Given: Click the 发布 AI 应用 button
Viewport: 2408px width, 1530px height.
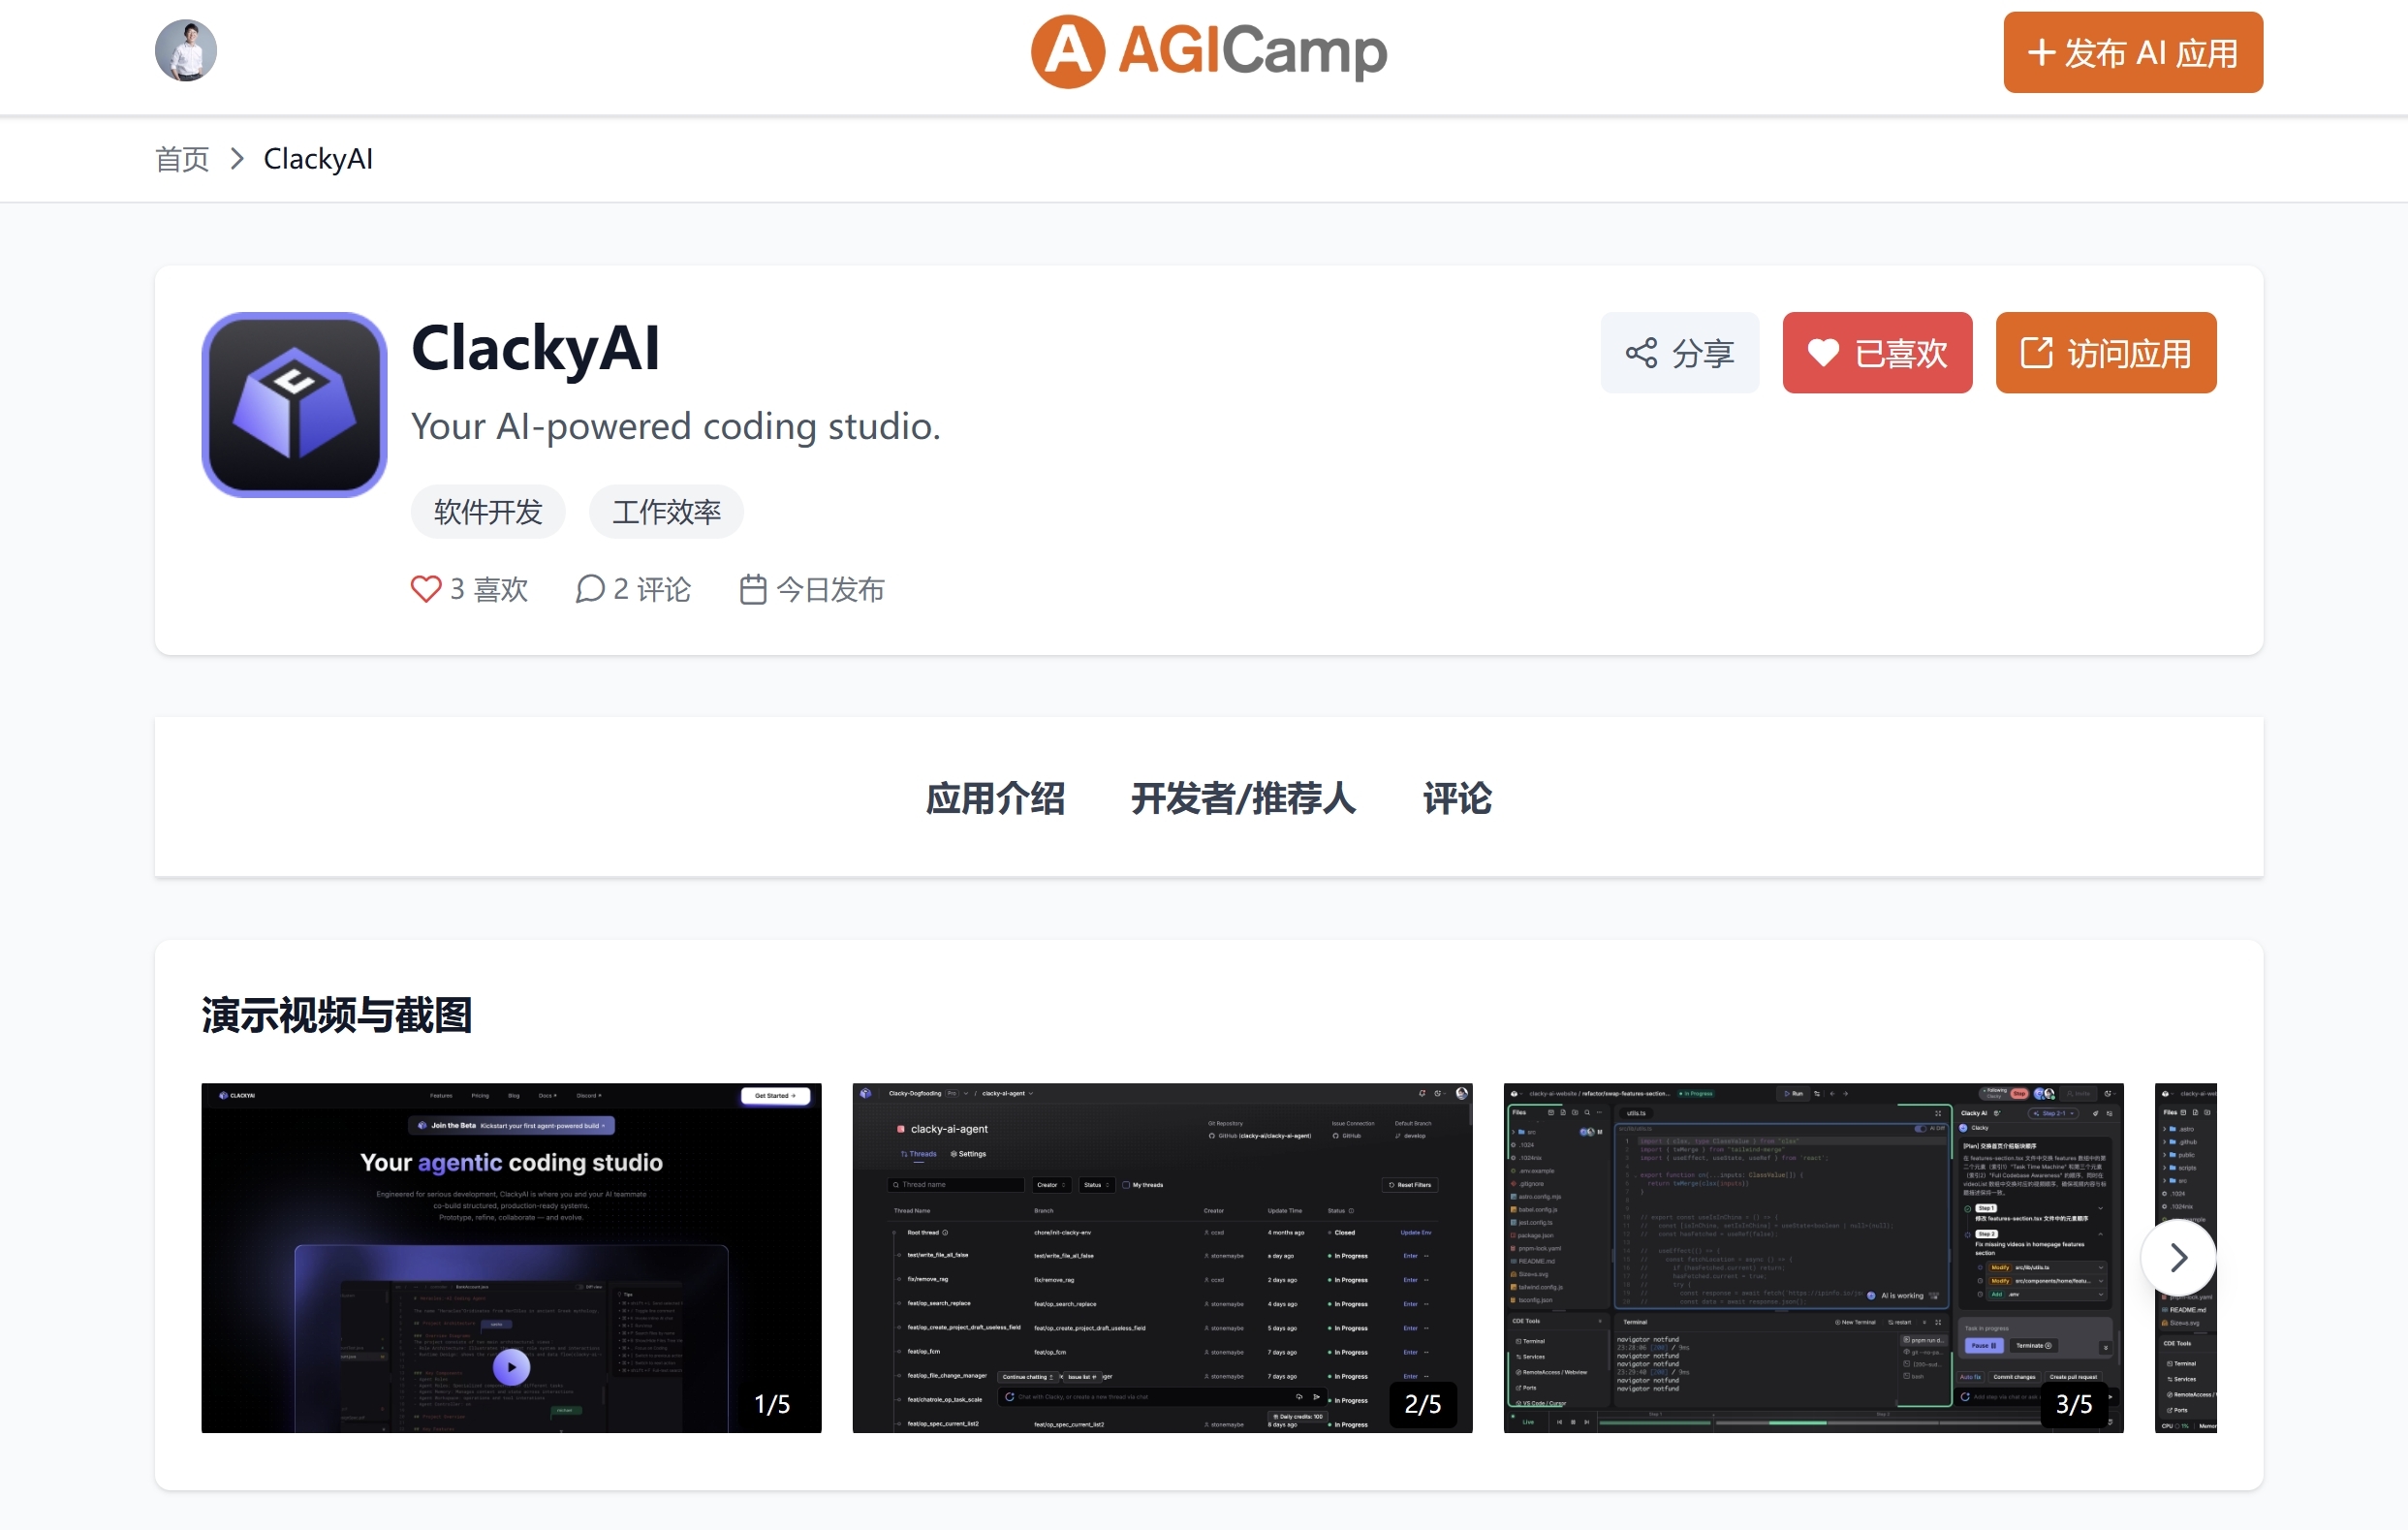Looking at the screenshot, I should tap(2132, 52).
